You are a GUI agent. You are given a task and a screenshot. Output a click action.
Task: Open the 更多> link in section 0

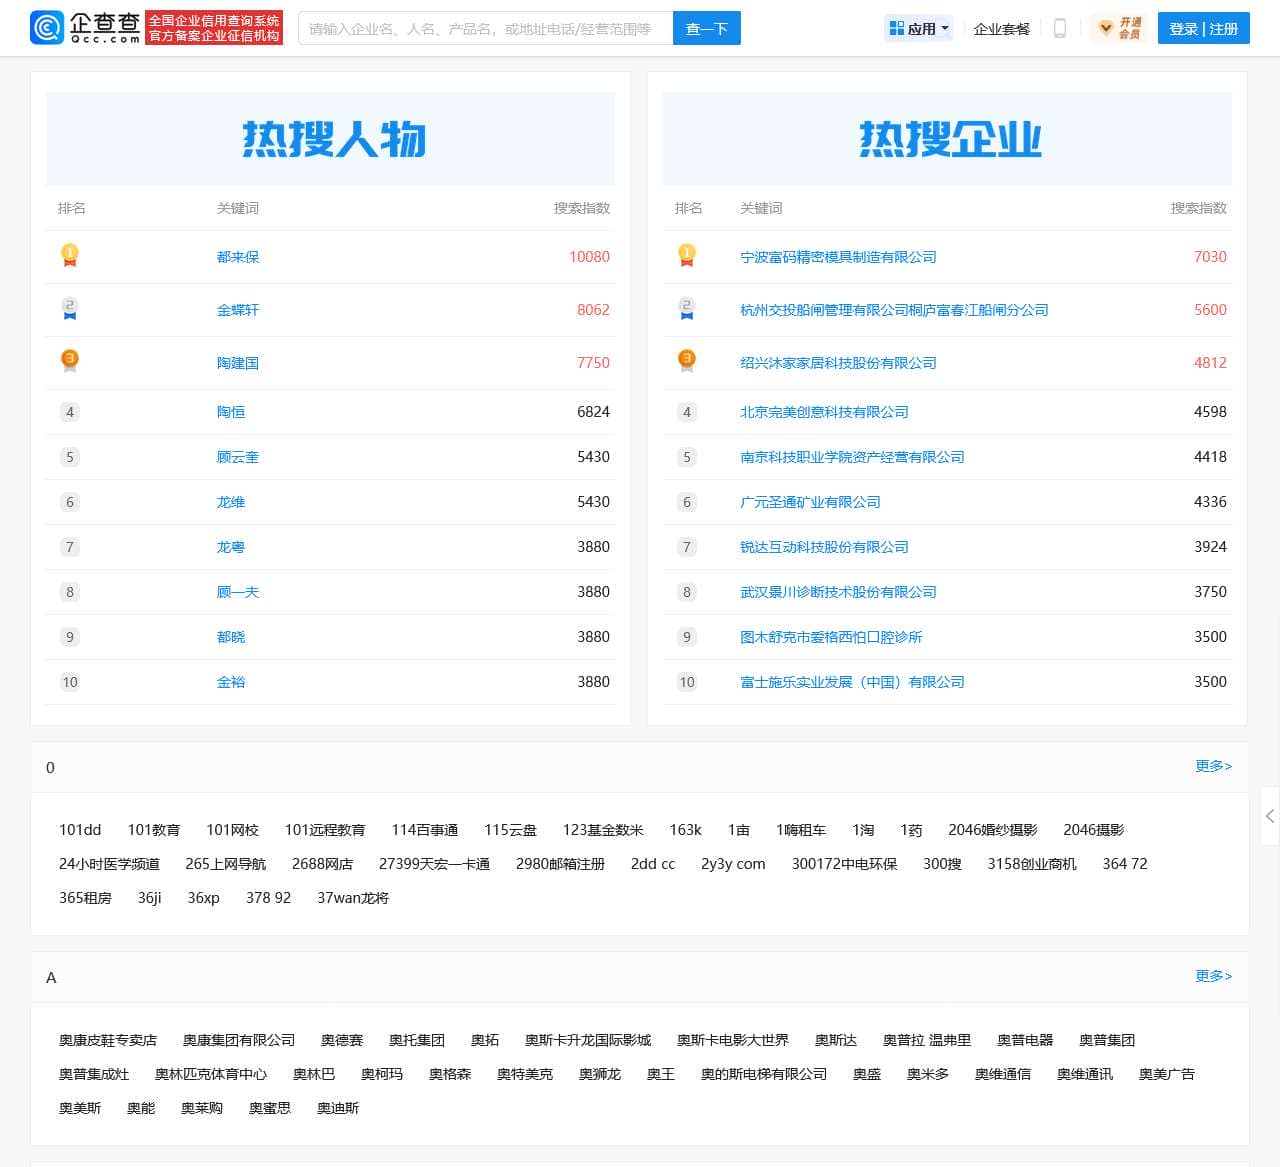tap(1214, 766)
